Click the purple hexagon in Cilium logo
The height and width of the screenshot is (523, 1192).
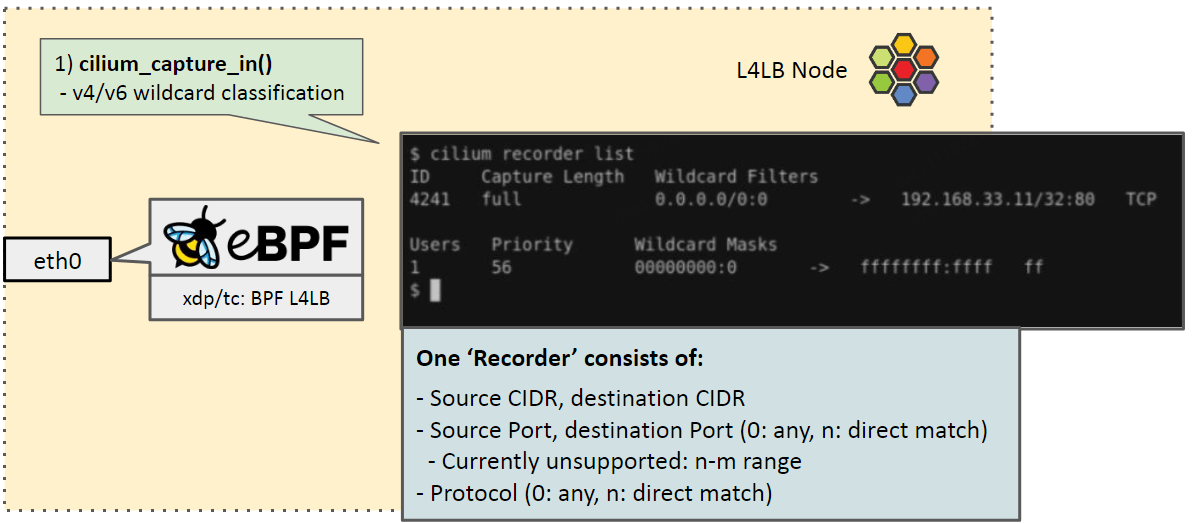[x=926, y=82]
